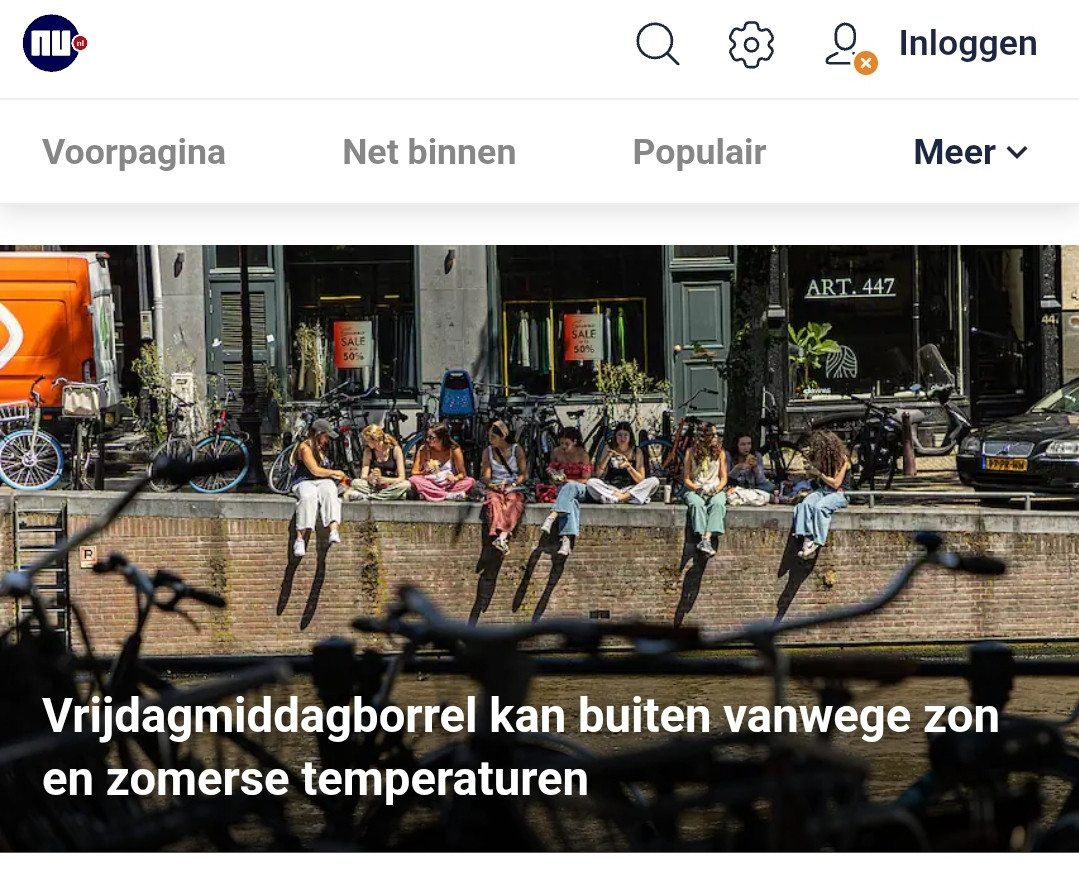Viewport: 1079px width, 887px height.
Task: Click the Inloggen link
Action: coord(968,43)
